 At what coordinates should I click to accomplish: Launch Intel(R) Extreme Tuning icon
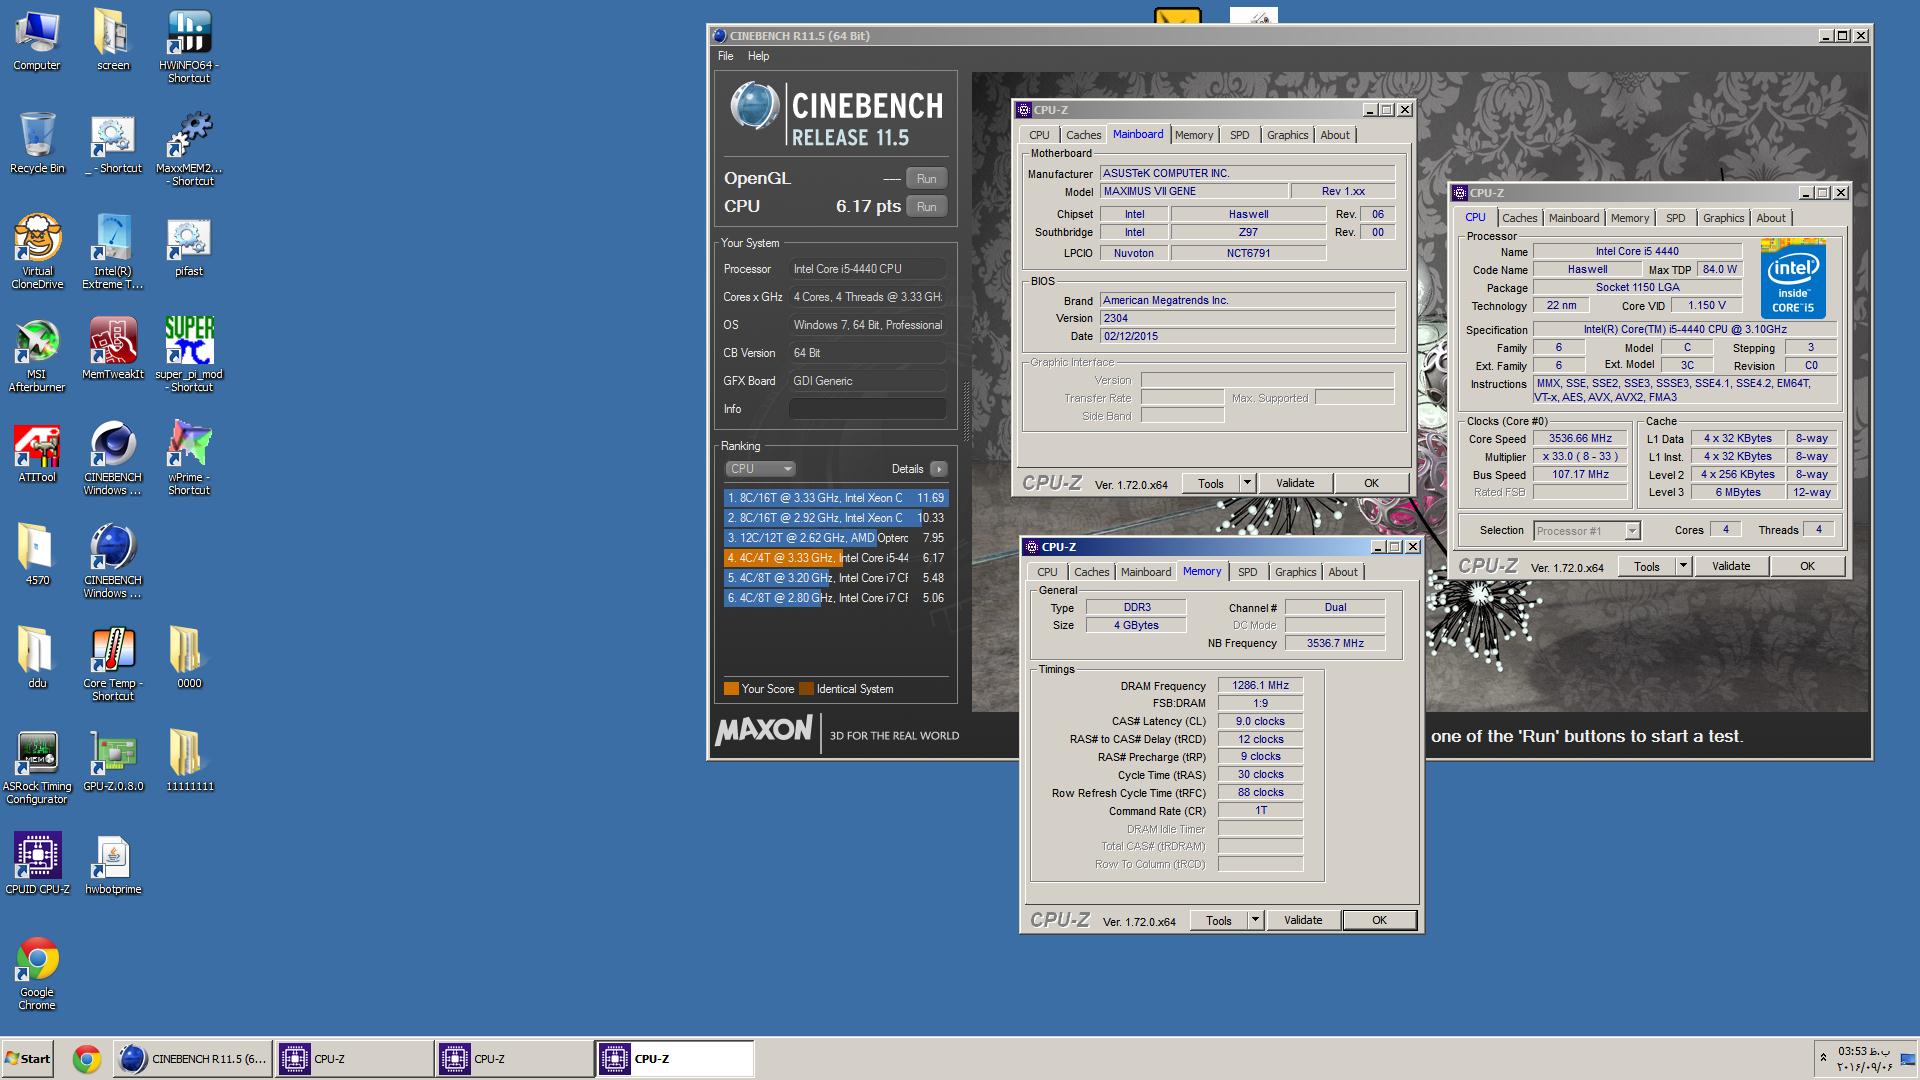(113, 252)
